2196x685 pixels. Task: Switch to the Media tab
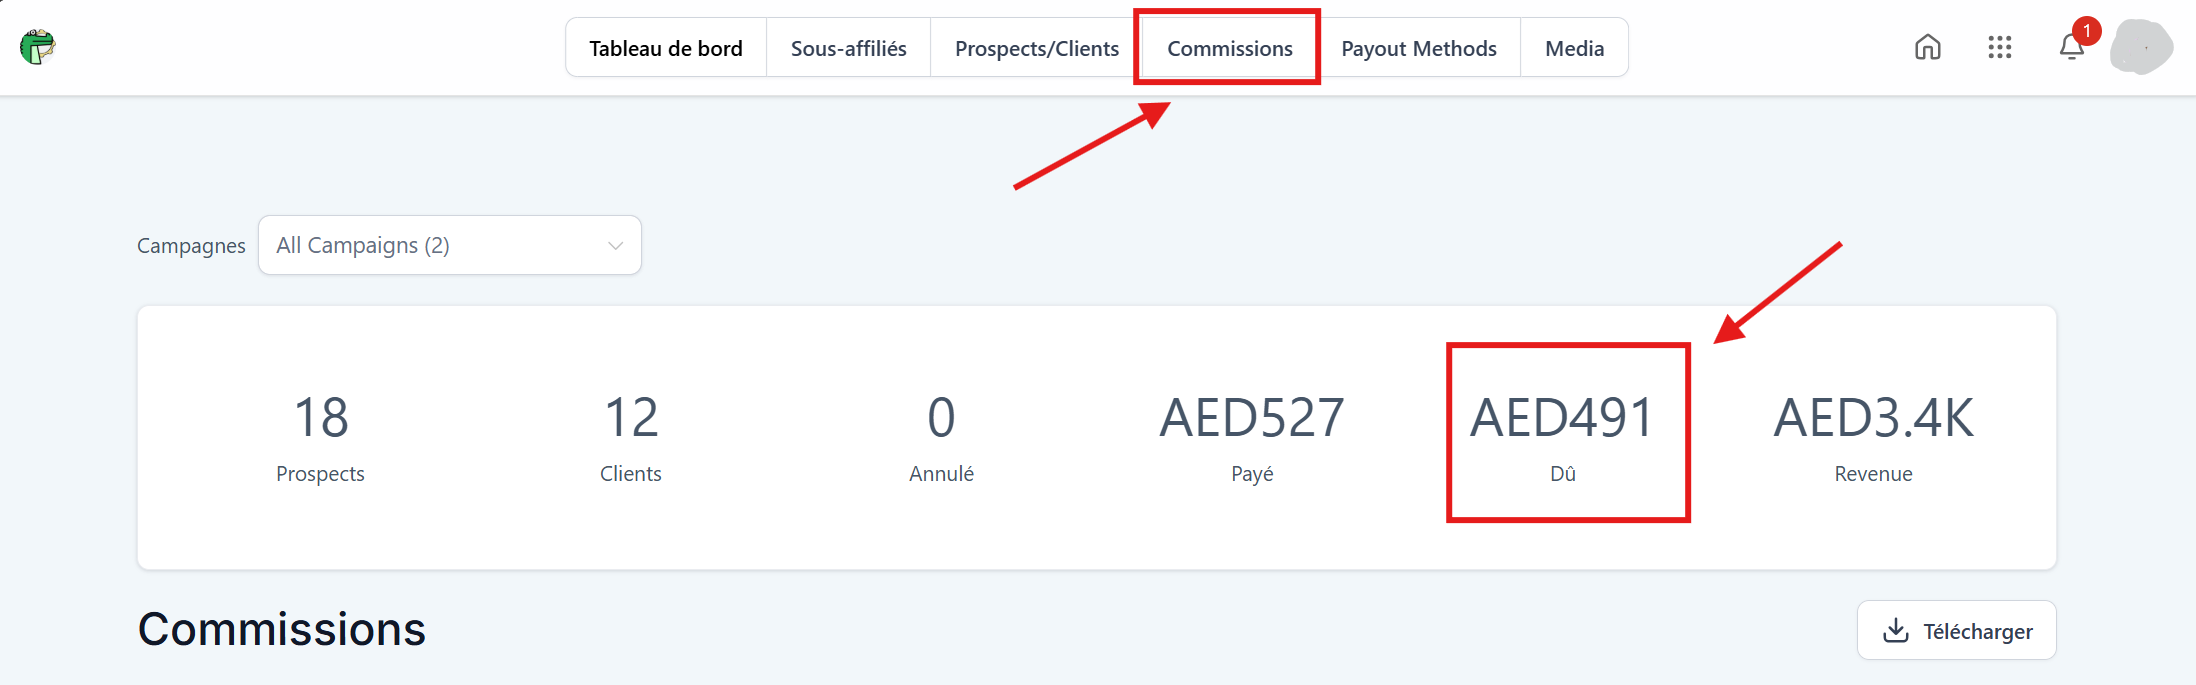(1574, 48)
